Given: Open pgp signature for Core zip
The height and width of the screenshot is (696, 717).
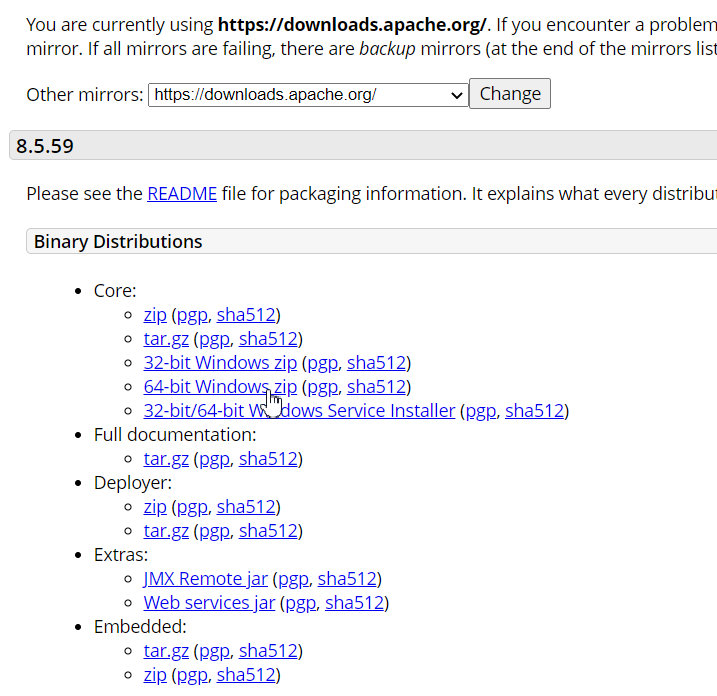Looking at the screenshot, I should click(x=192, y=315).
